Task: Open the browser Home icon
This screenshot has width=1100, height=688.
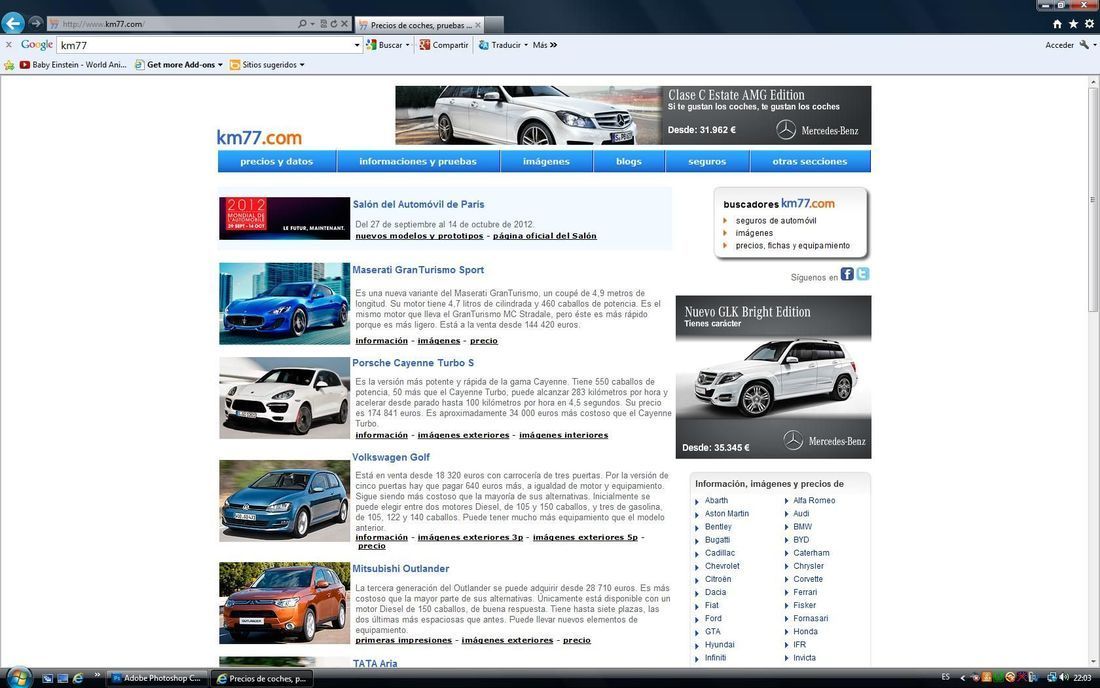Action: (x=1057, y=24)
